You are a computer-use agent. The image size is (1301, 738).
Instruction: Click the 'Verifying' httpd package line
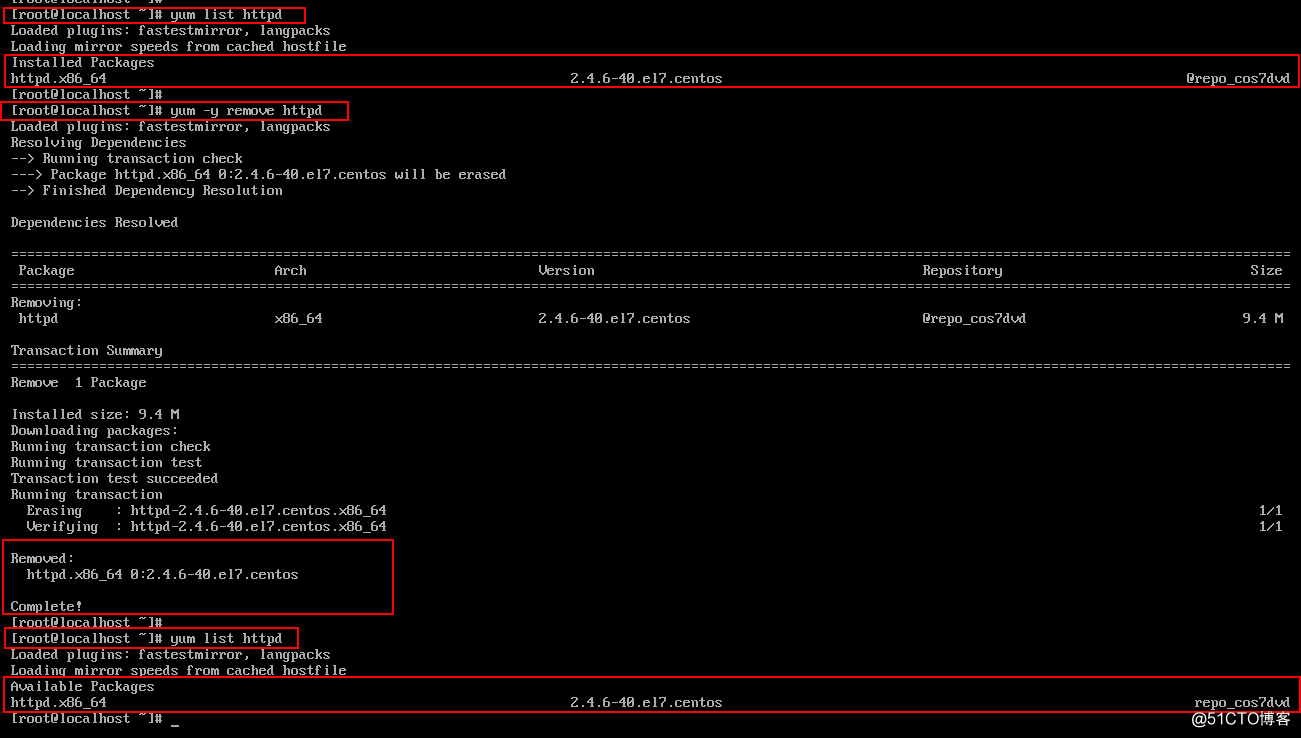[x=206, y=526]
